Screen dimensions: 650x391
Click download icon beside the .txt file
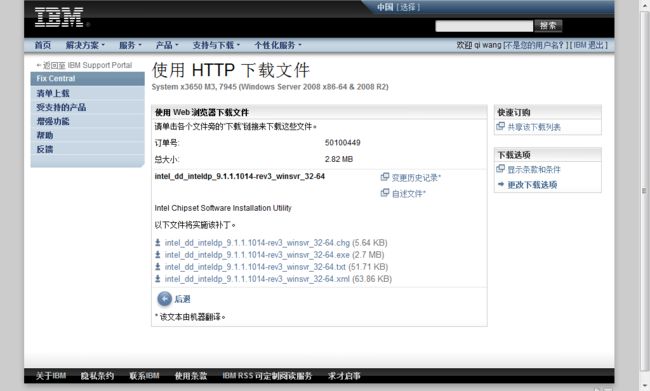(158, 267)
